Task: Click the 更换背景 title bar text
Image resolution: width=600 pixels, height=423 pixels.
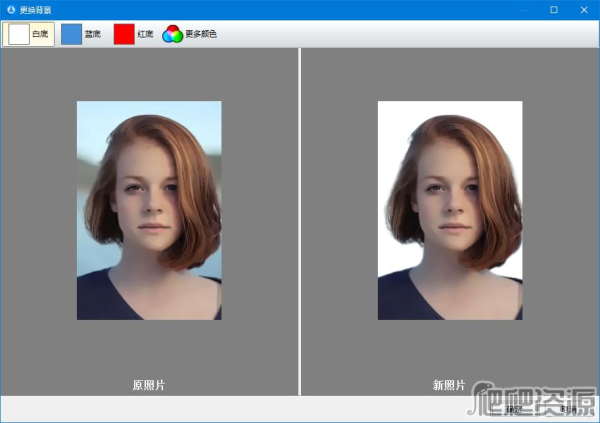Action: (x=36, y=9)
